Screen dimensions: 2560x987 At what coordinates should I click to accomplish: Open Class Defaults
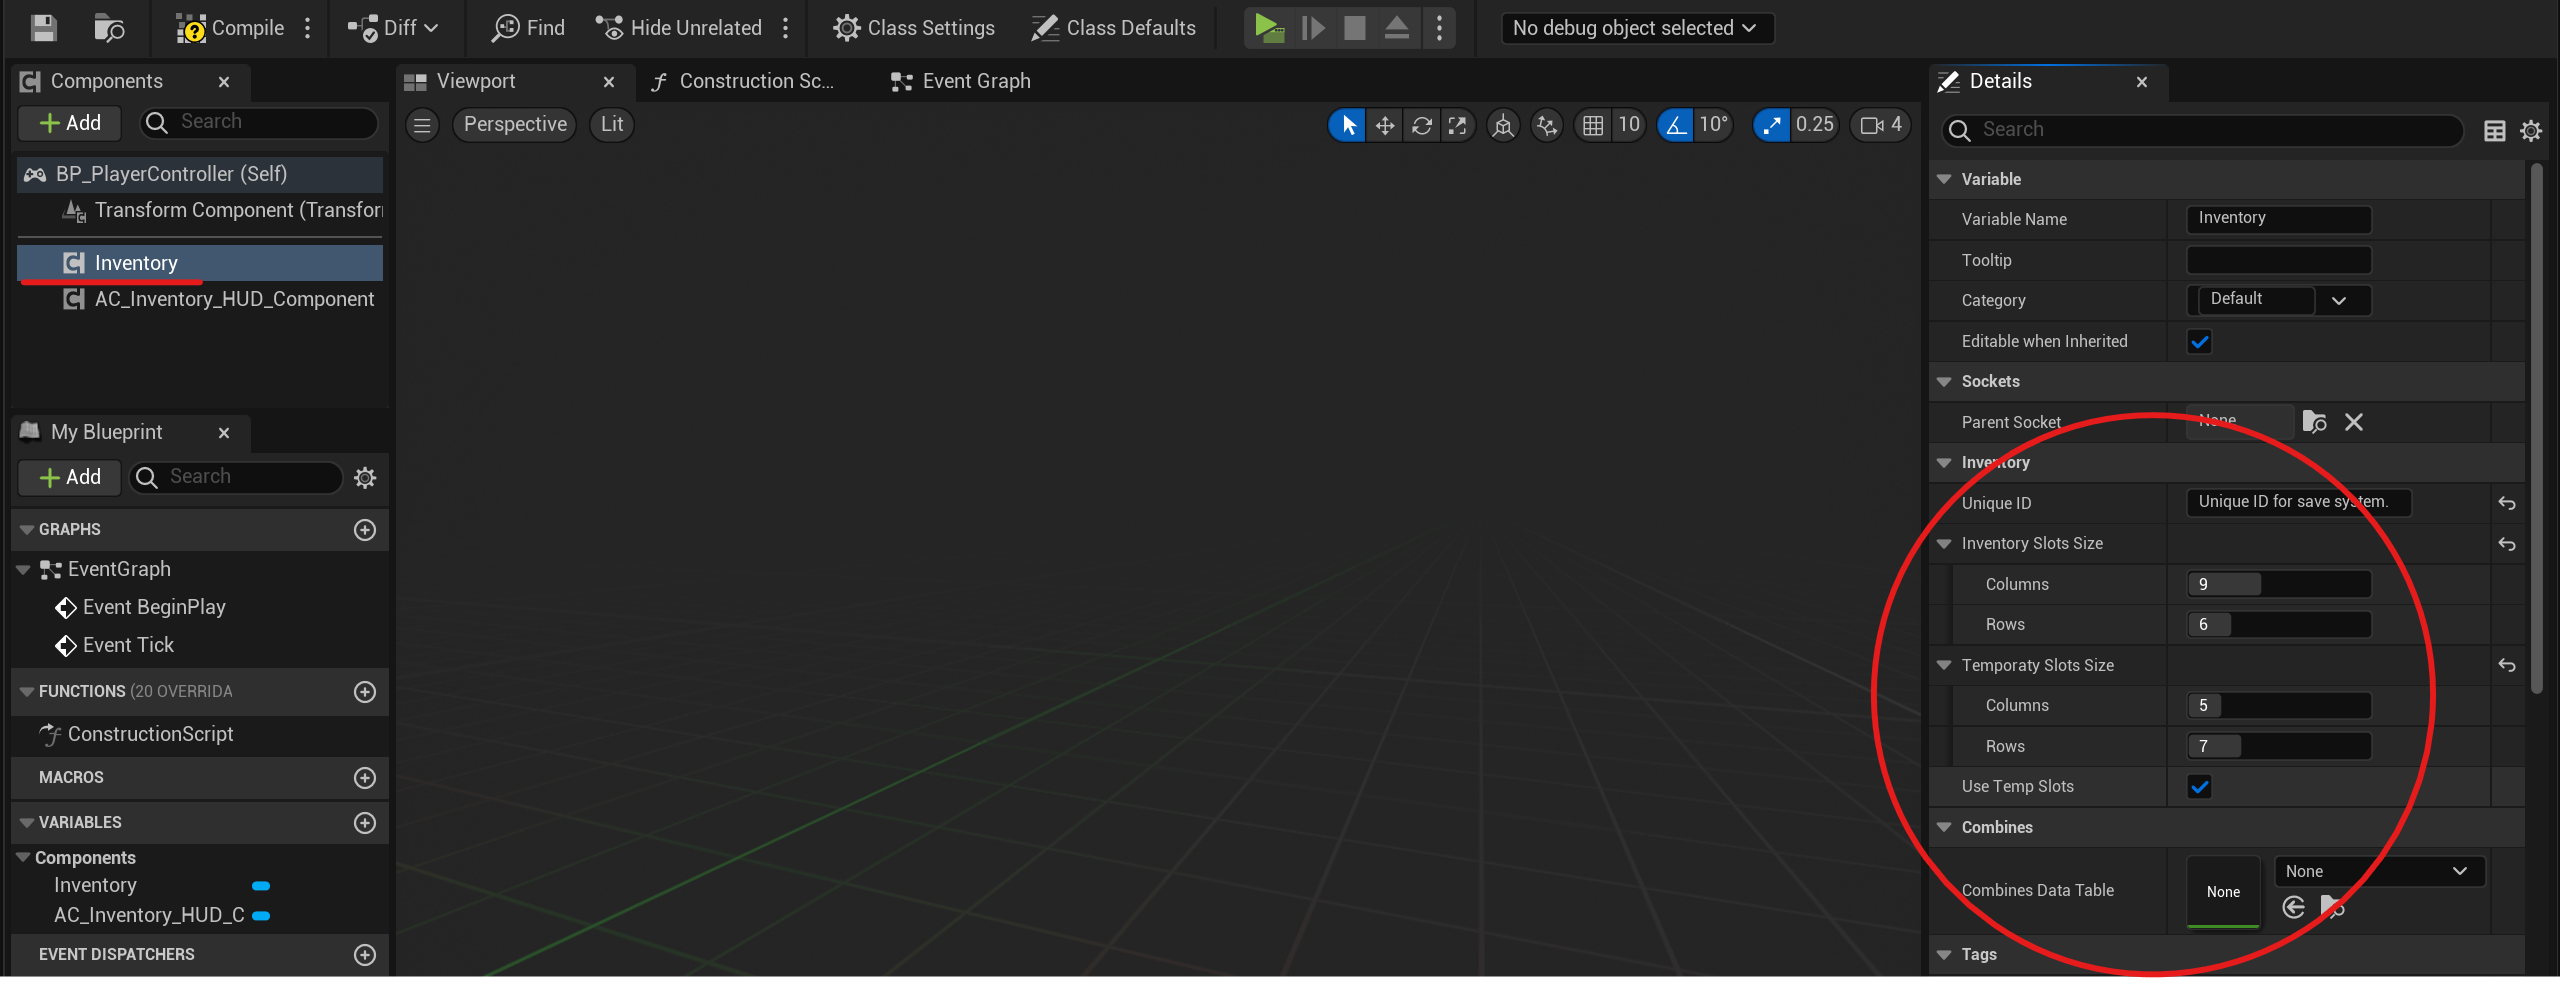click(x=1113, y=28)
